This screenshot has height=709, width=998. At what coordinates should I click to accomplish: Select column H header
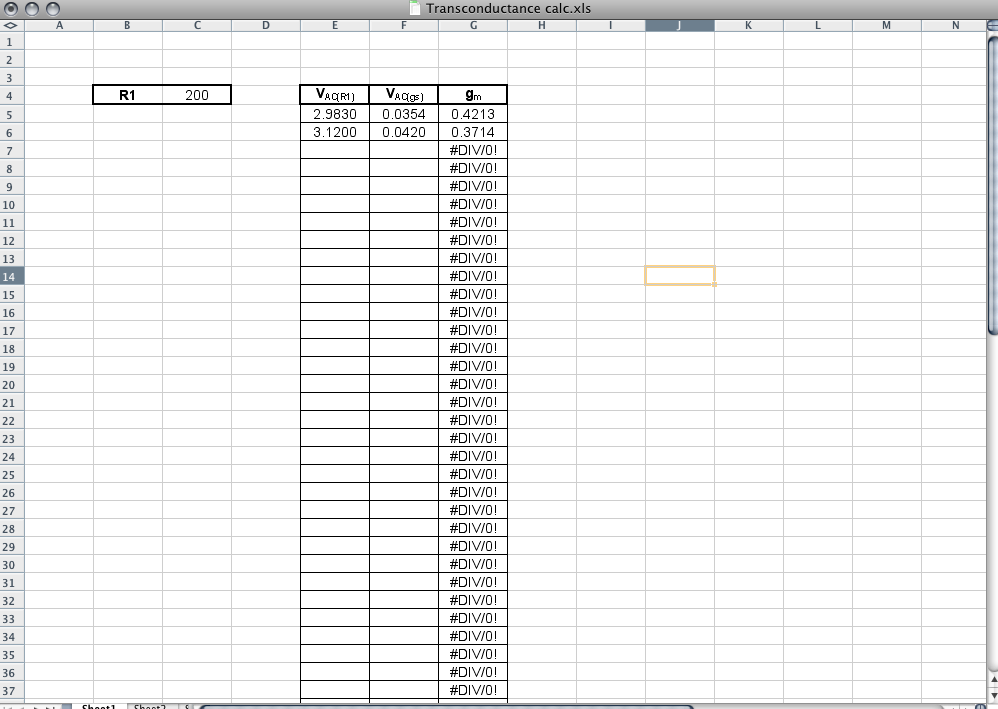pos(542,25)
